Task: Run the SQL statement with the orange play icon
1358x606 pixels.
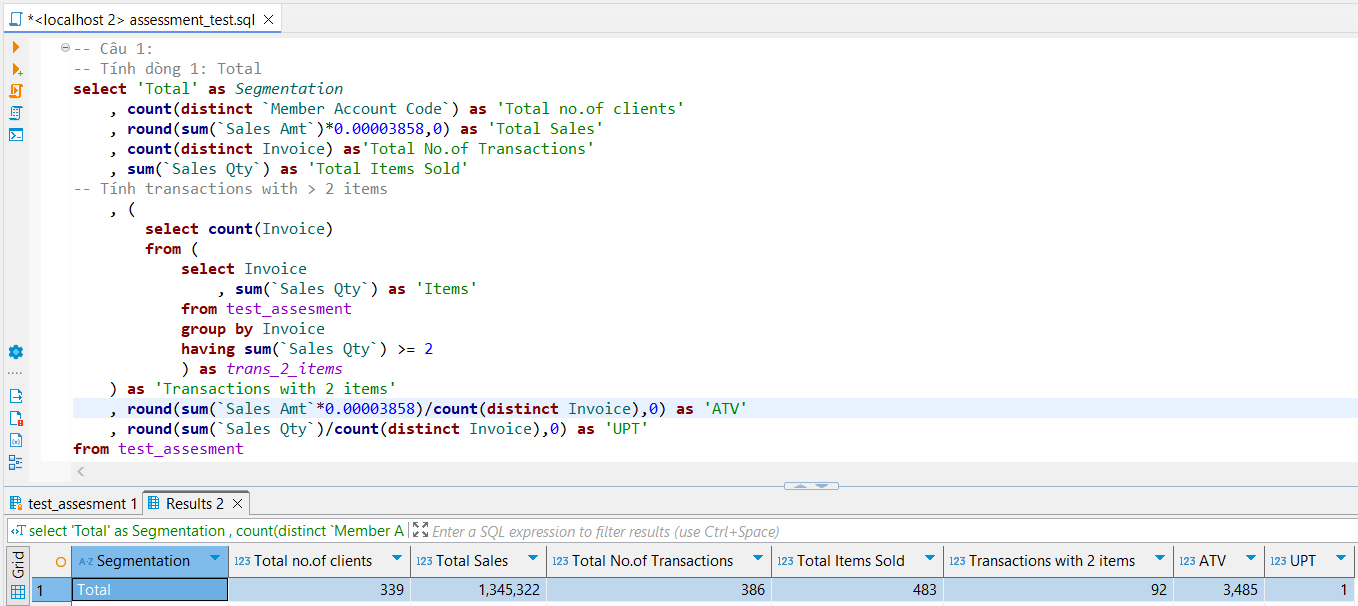Action: point(16,47)
